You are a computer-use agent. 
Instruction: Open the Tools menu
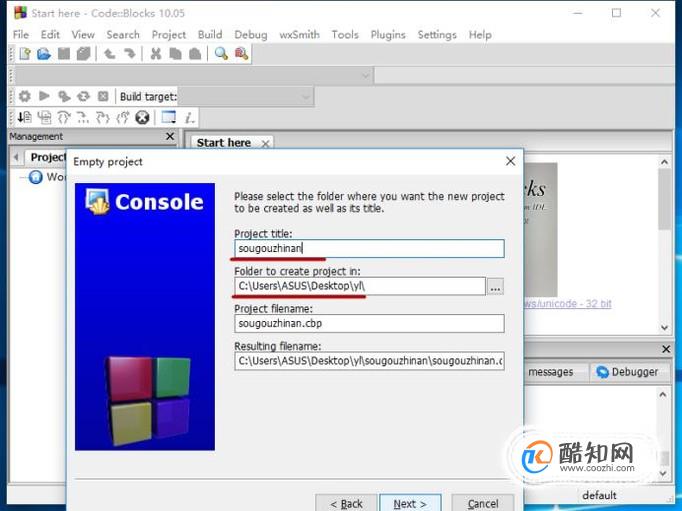tap(345, 35)
